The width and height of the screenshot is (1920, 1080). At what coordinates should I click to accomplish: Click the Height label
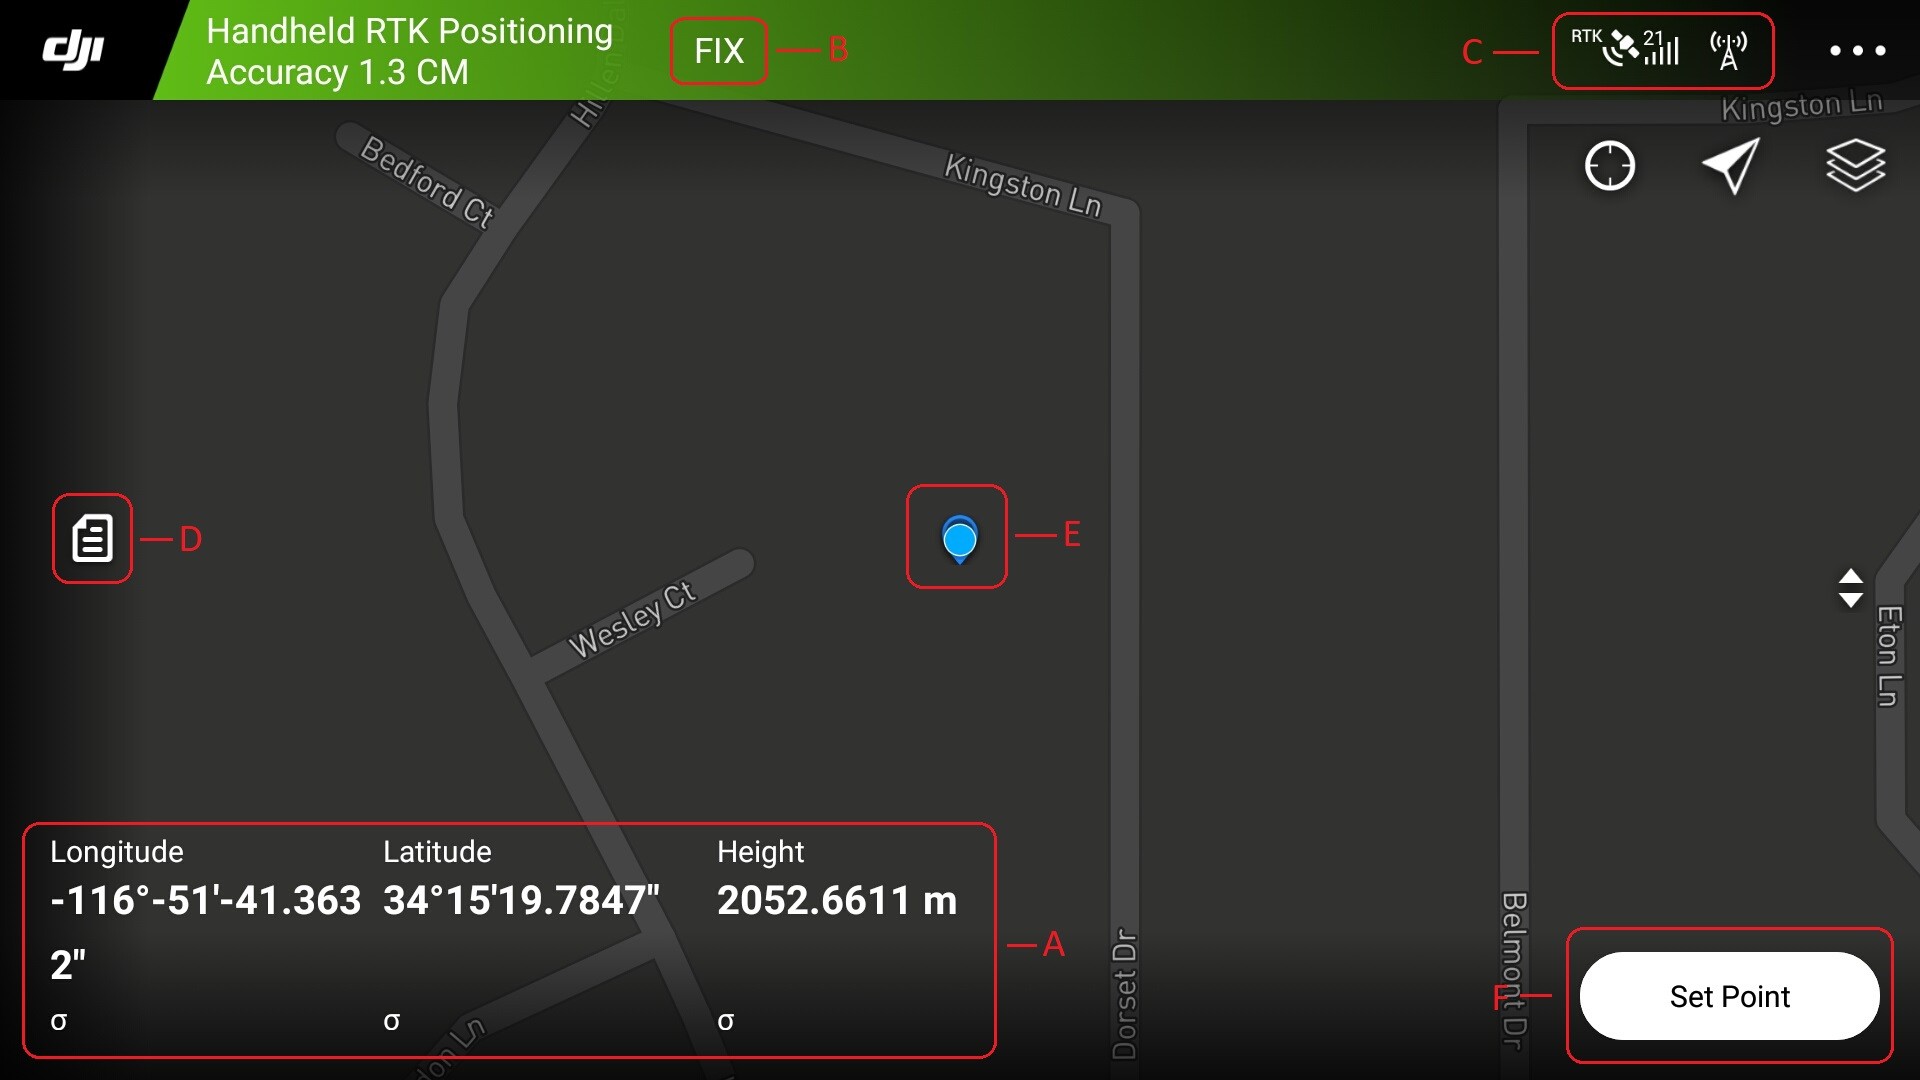760,851
